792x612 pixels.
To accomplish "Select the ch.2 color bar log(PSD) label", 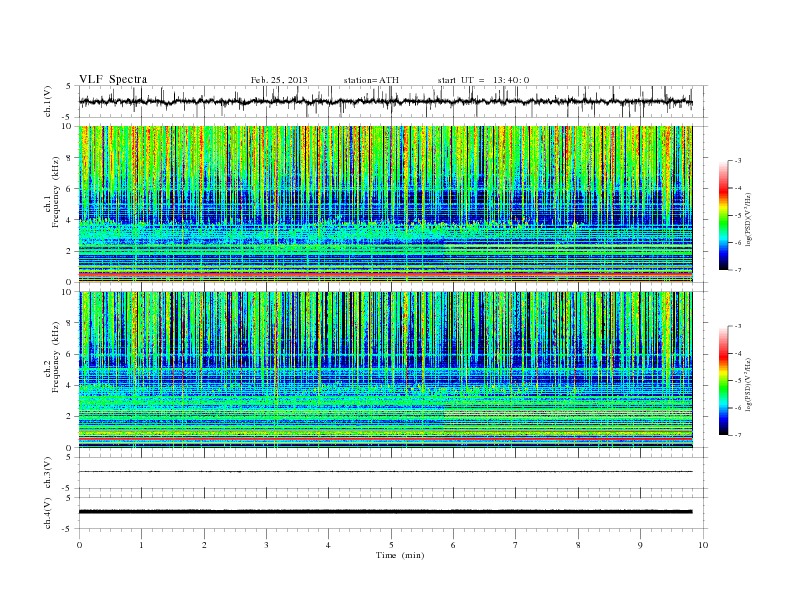I will coord(748,384).
